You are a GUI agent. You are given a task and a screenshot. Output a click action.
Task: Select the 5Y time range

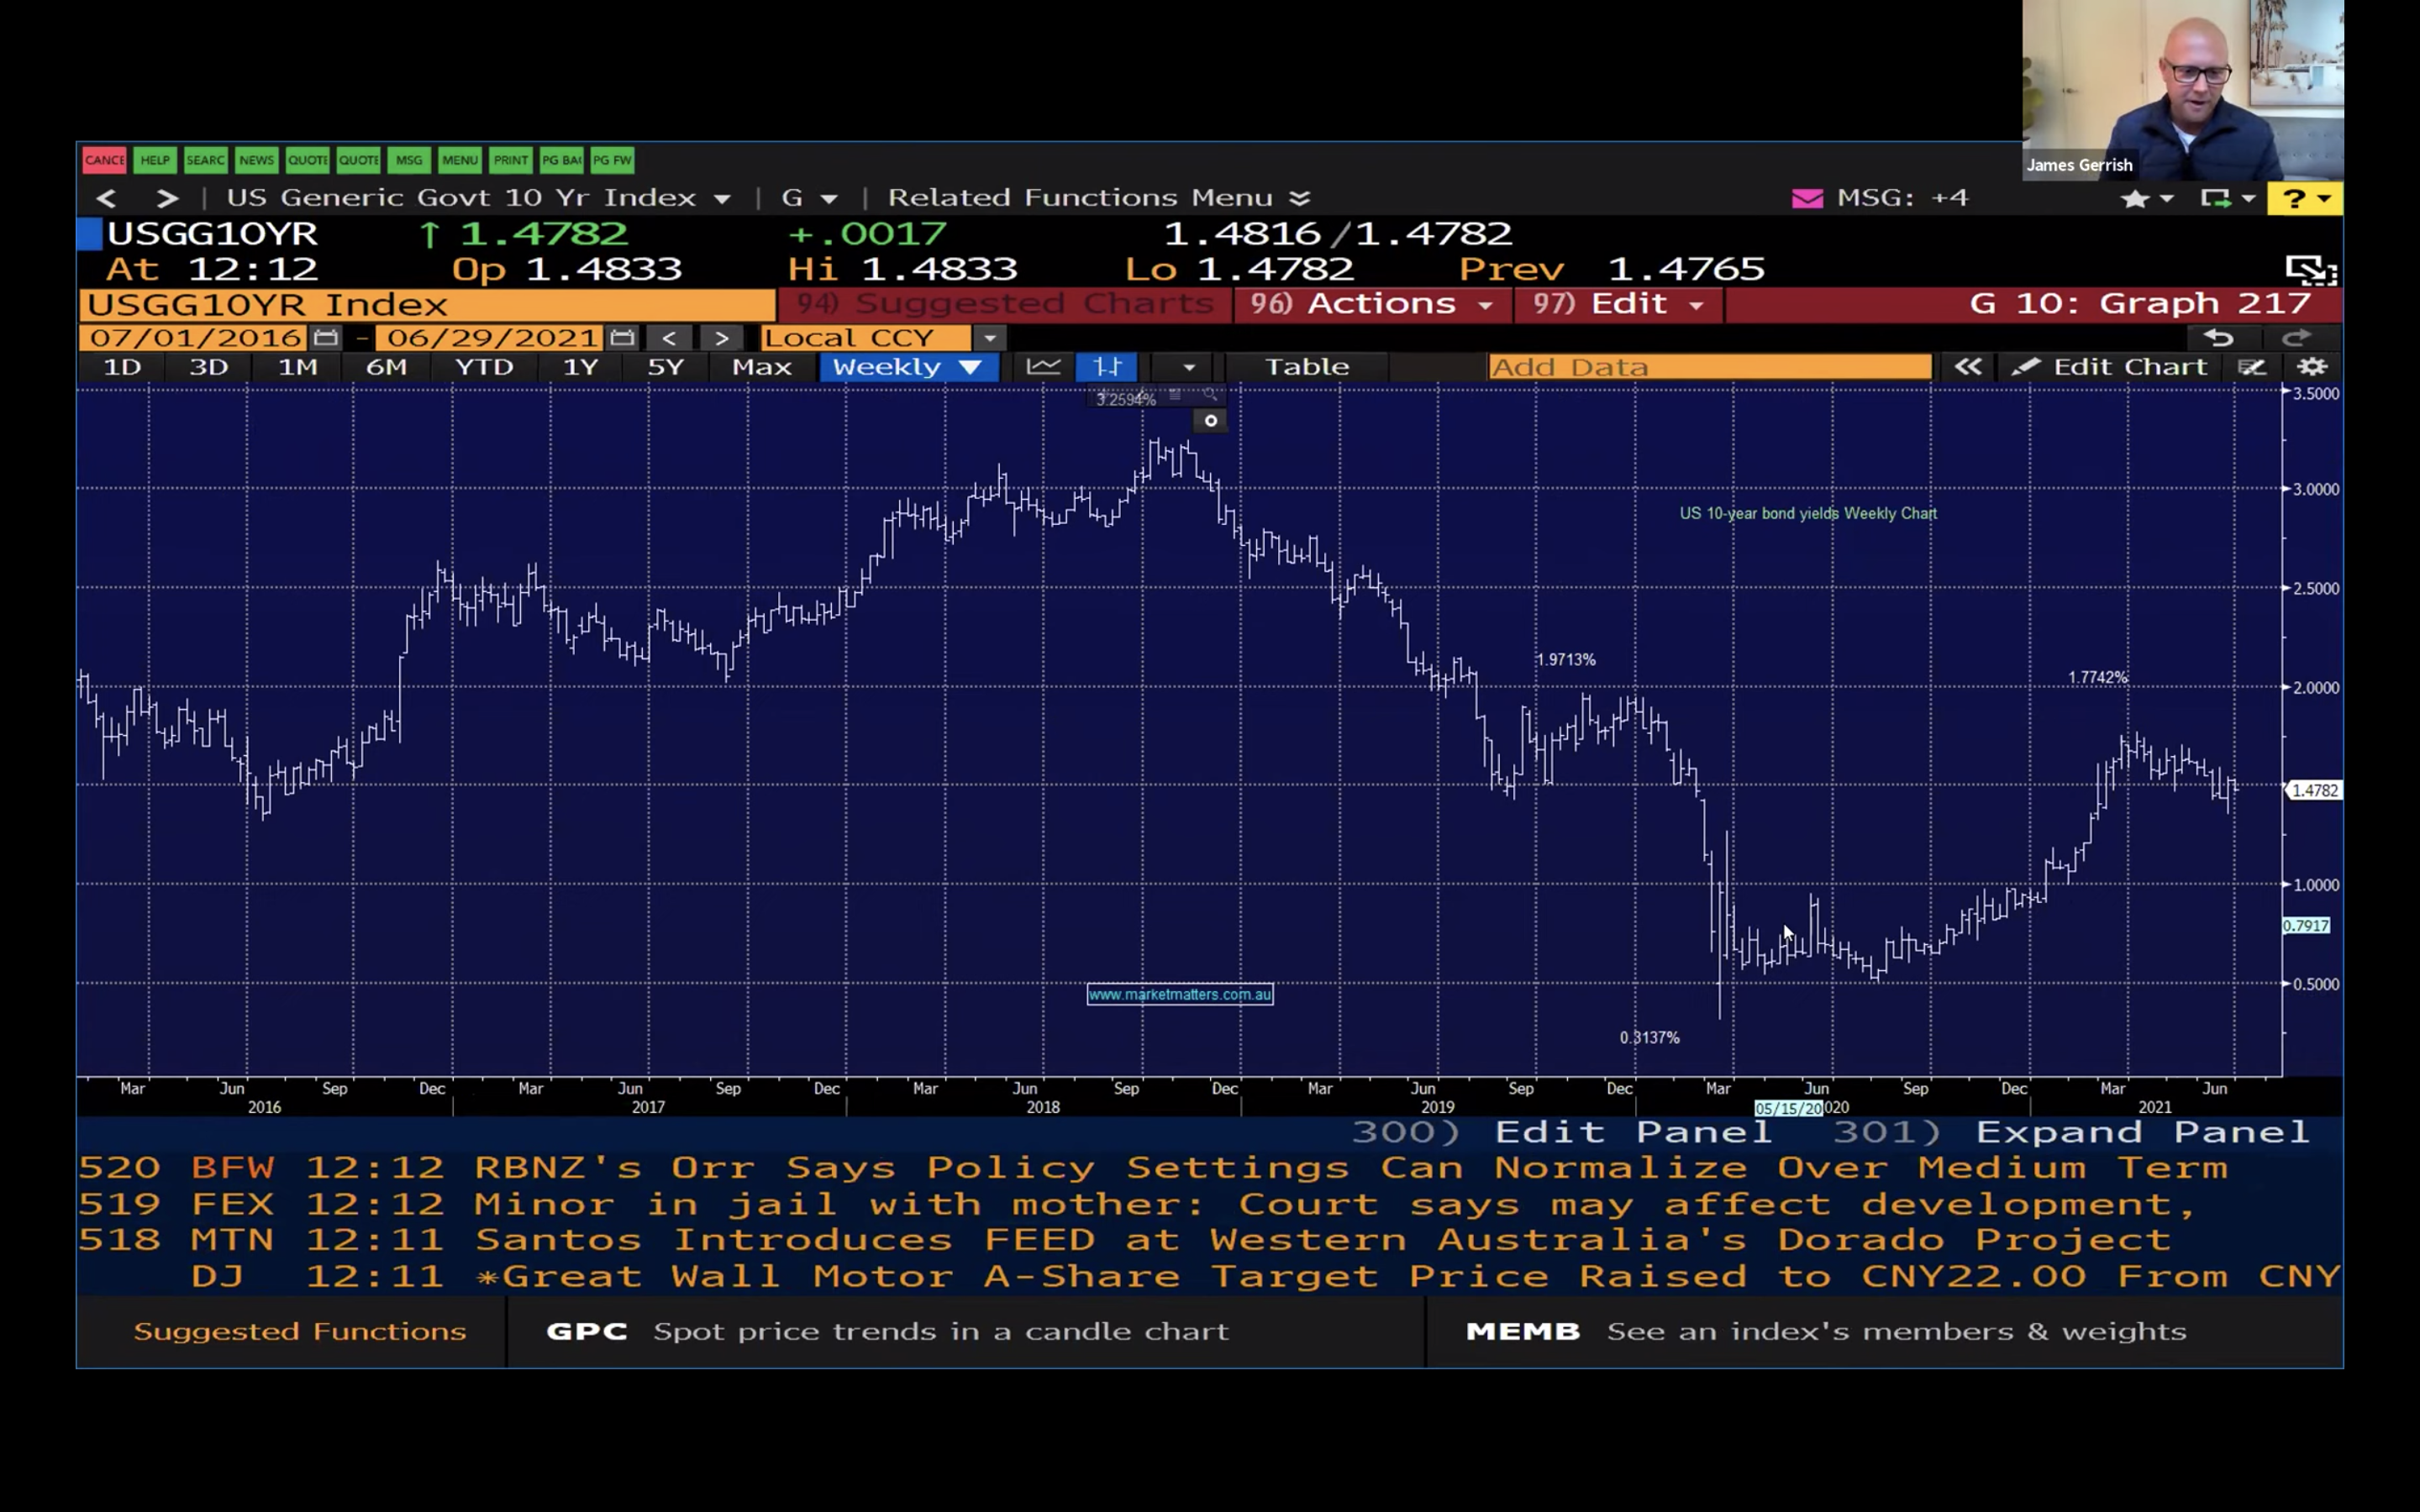(x=665, y=367)
